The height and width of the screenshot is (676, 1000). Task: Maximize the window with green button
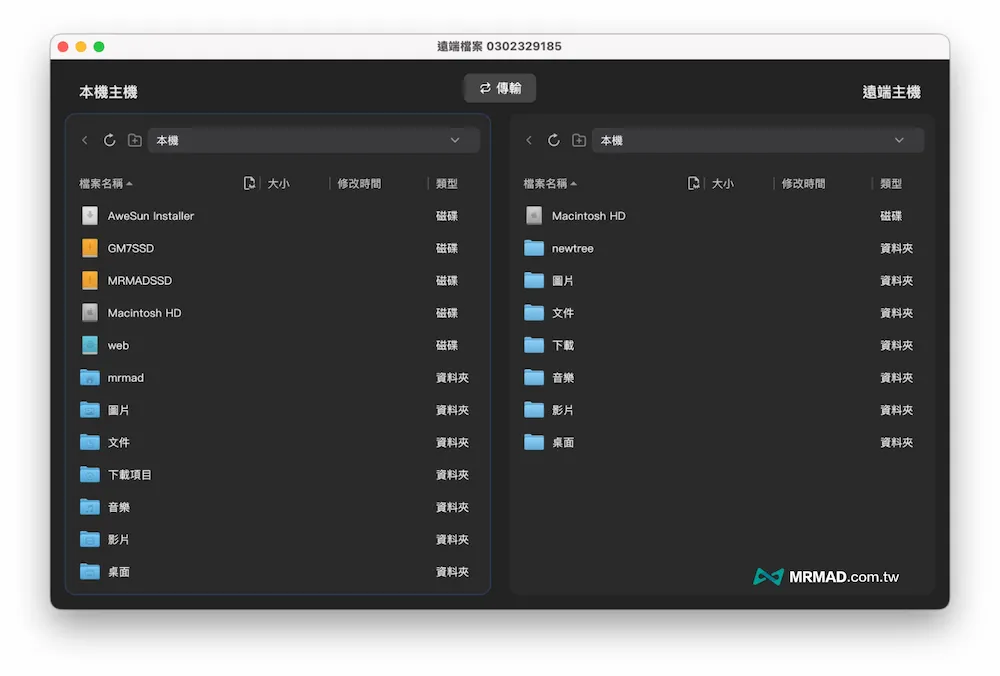coord(99,47)
